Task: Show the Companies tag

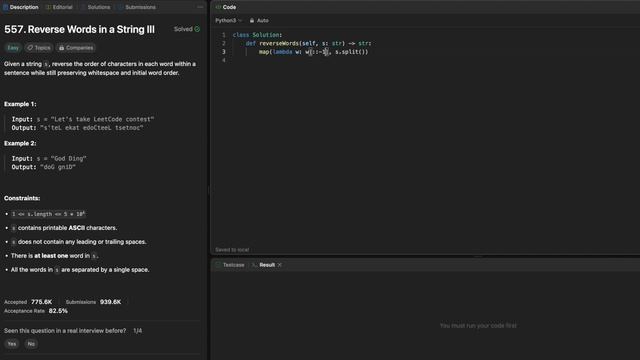Action: click(76, 48)
